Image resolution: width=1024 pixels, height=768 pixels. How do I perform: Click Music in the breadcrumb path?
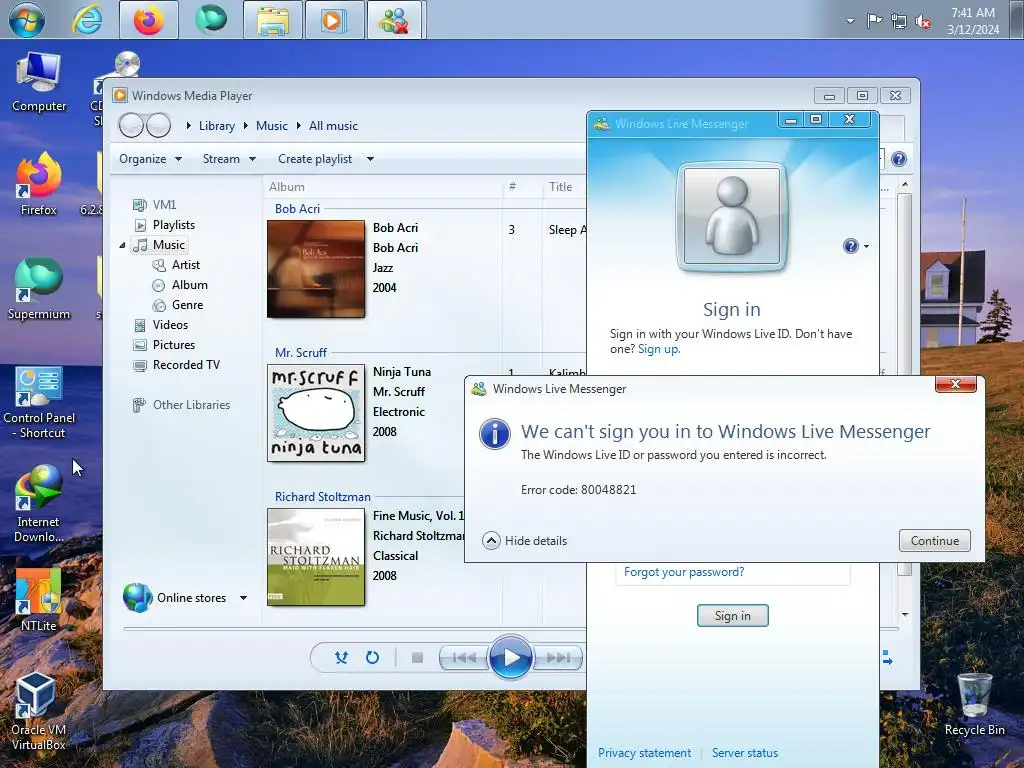tap(272, 126)
